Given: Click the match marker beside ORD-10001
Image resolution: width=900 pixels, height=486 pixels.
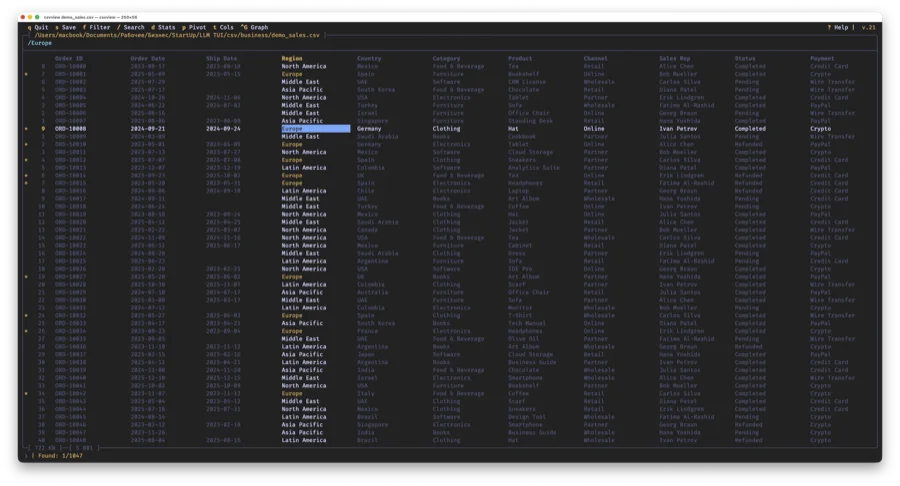Looking at the screenshot, I should coord(27,73).
